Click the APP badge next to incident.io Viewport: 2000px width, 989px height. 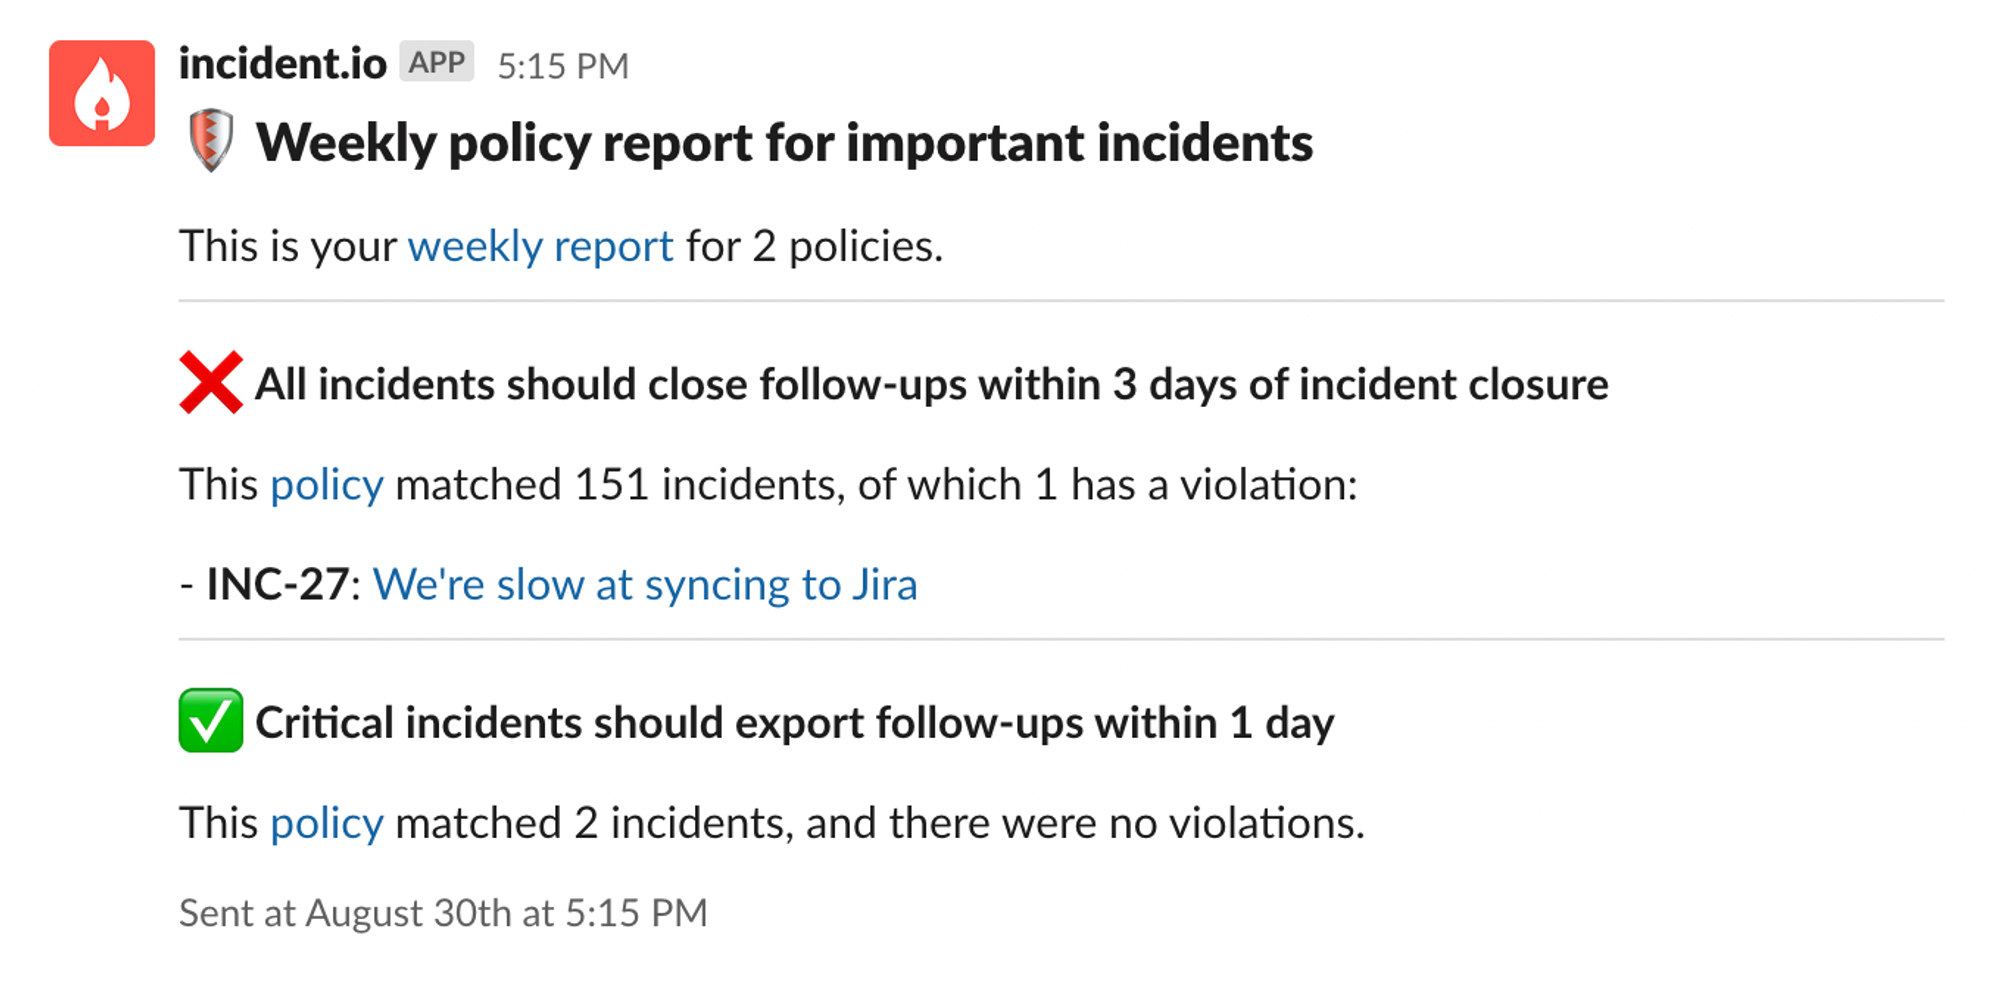click(x=436, y=63)
